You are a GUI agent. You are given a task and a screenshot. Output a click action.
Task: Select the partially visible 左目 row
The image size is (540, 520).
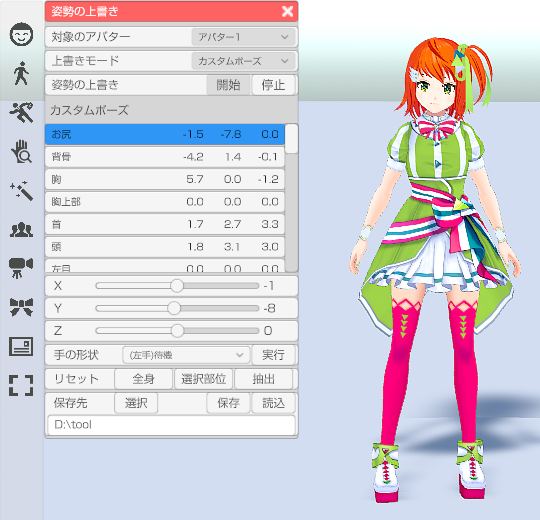165,266
